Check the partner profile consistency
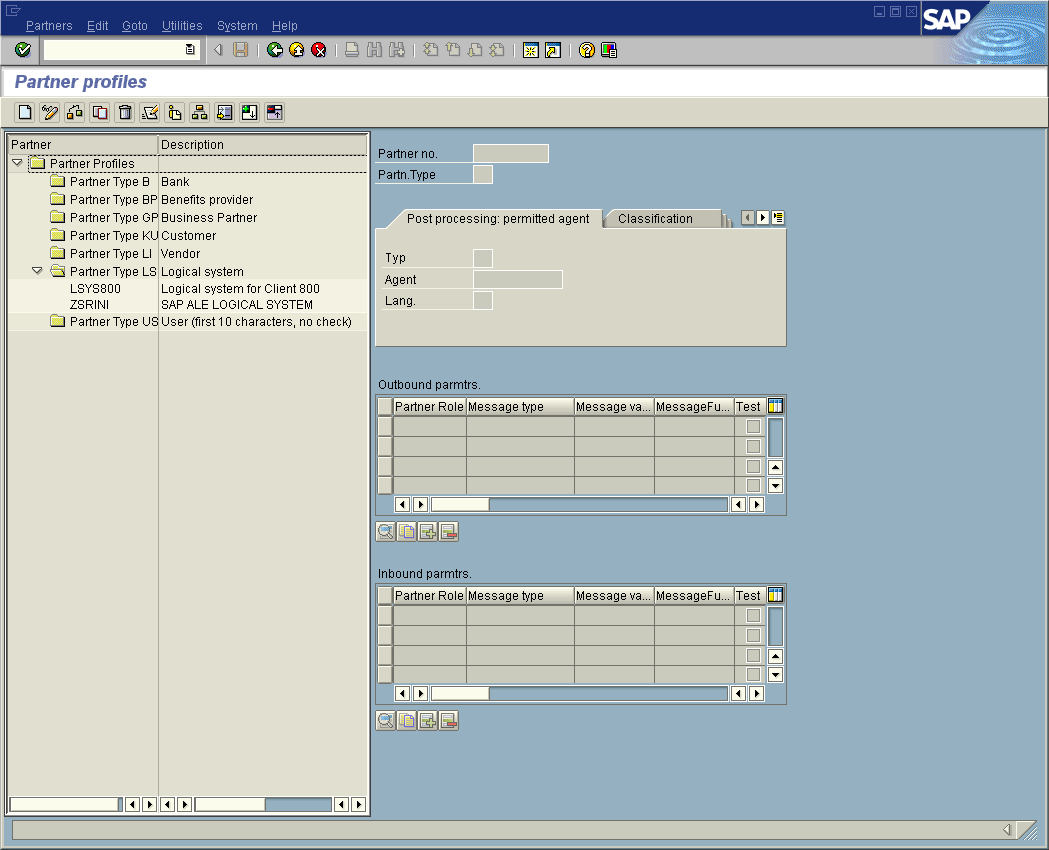Screen dimensions: 1049x850 point(150,112)
